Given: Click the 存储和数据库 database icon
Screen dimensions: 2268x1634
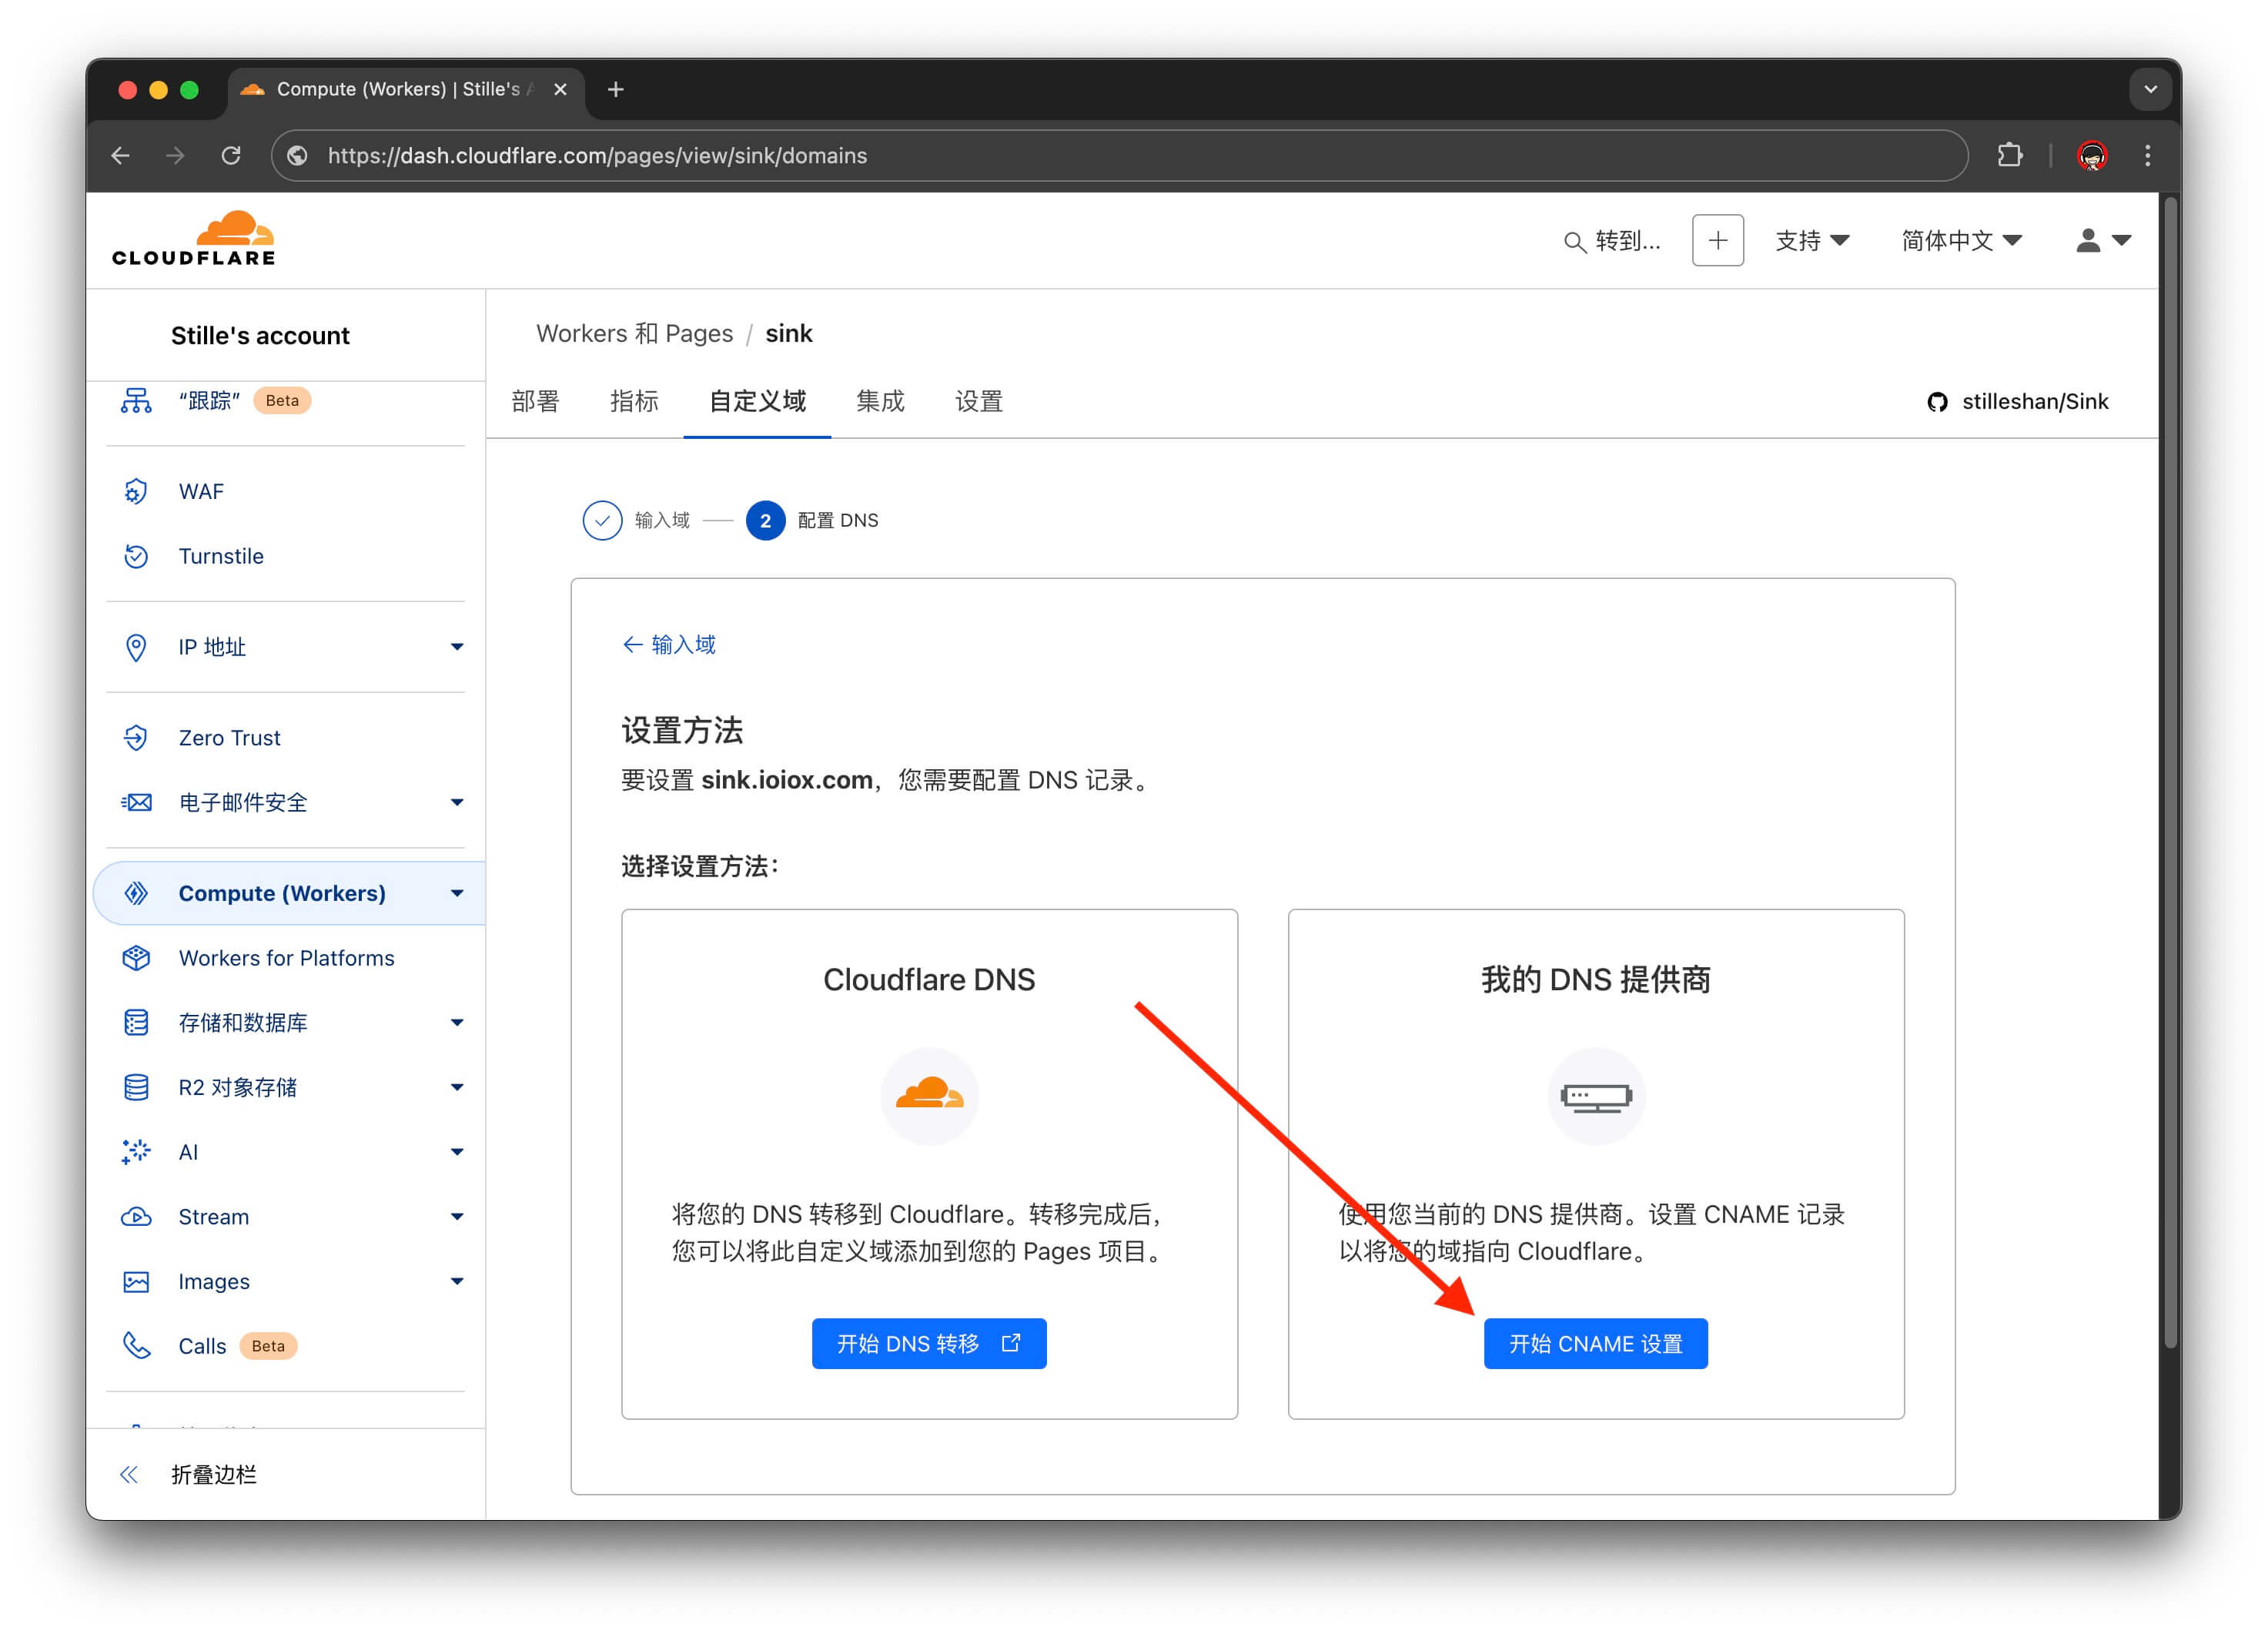Looking at the screenshot, I should [x=136, y=1022].
